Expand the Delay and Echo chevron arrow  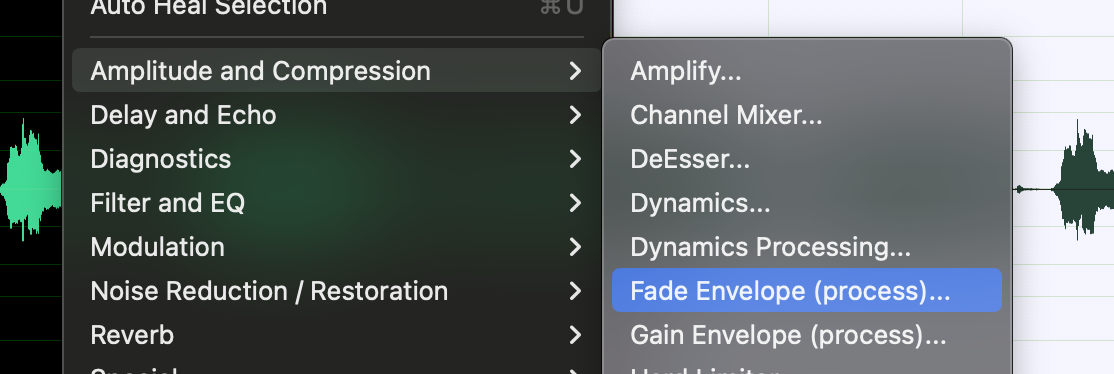pyautogui.click(x=575, y=115)
